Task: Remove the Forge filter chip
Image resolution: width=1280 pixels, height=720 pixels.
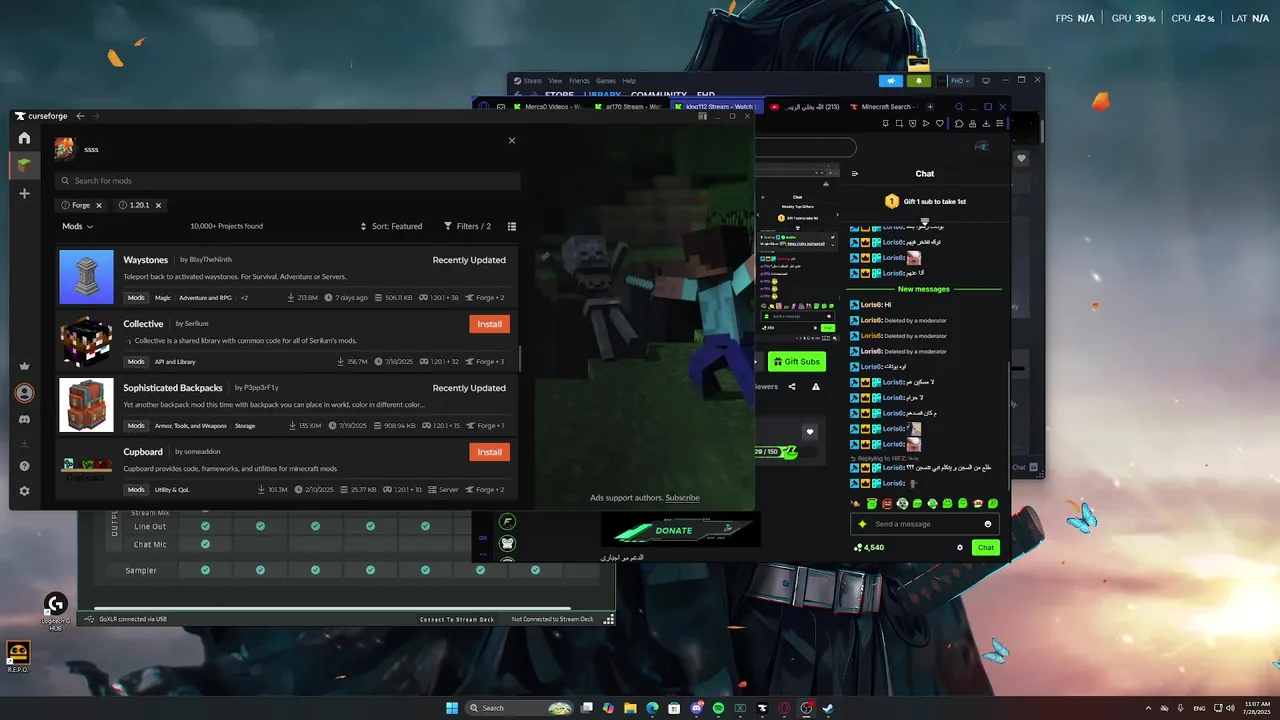Action: pyautogui.click(x=99, y=205)
